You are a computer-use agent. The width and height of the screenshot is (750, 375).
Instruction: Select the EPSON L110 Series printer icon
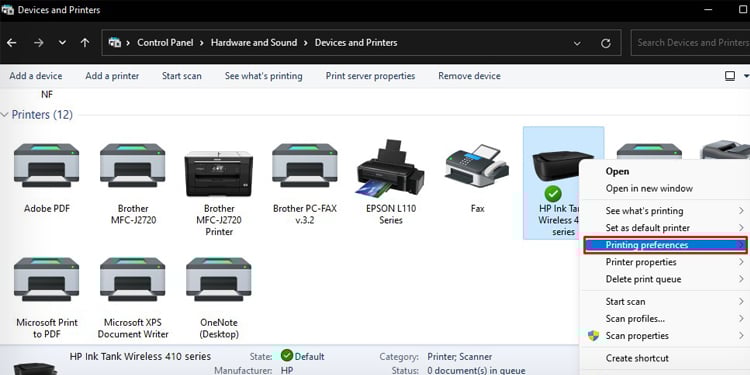pyautogui.click(x=390, y=168)
